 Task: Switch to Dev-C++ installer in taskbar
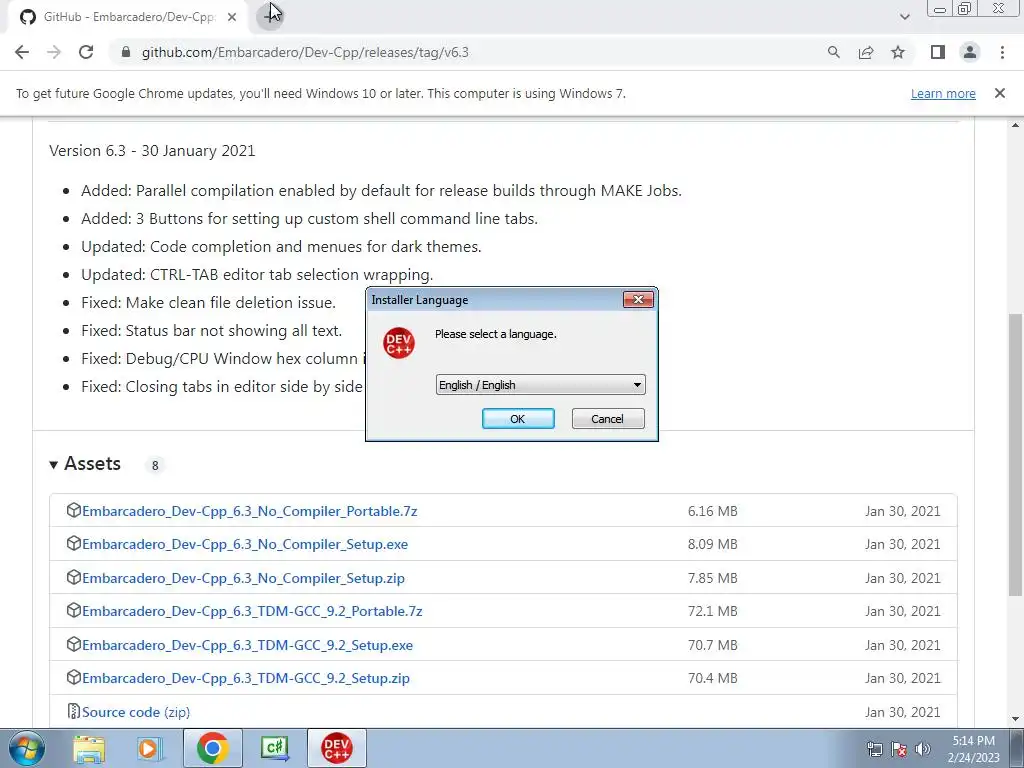pyautogui.click(x=336, y=748)
